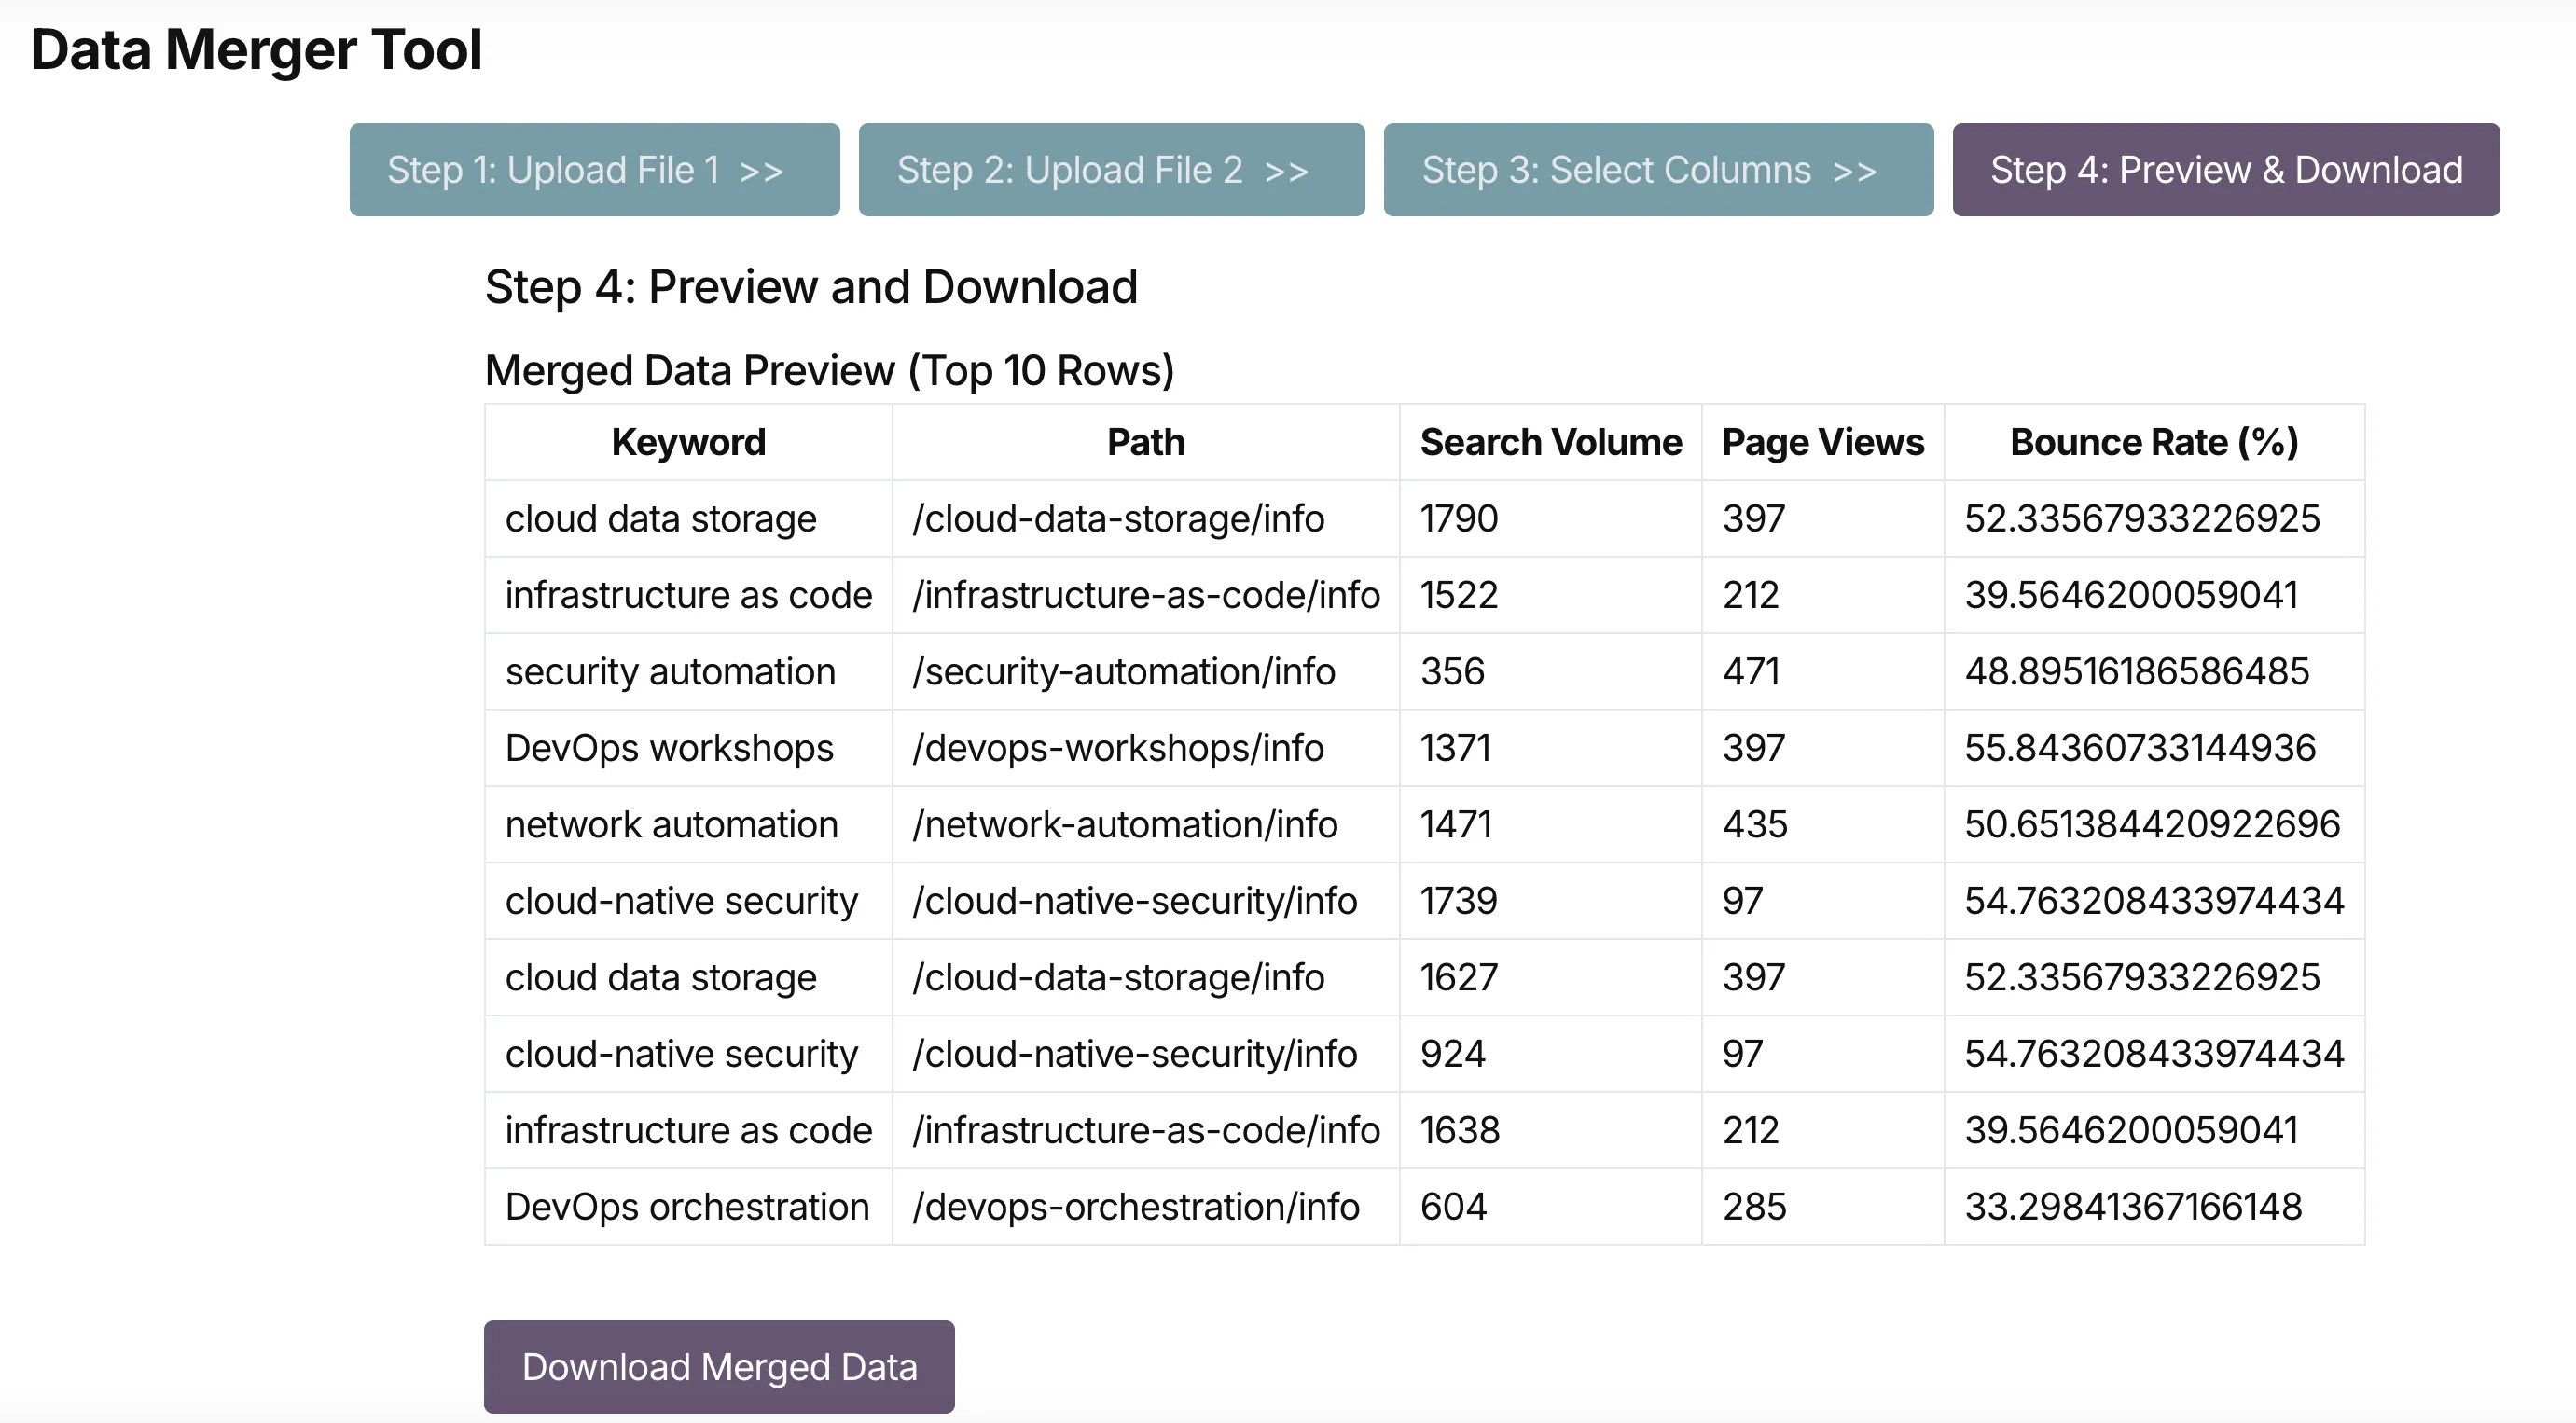Click the 'Step 4: Preview and Download' heading

tap(811, 288)
